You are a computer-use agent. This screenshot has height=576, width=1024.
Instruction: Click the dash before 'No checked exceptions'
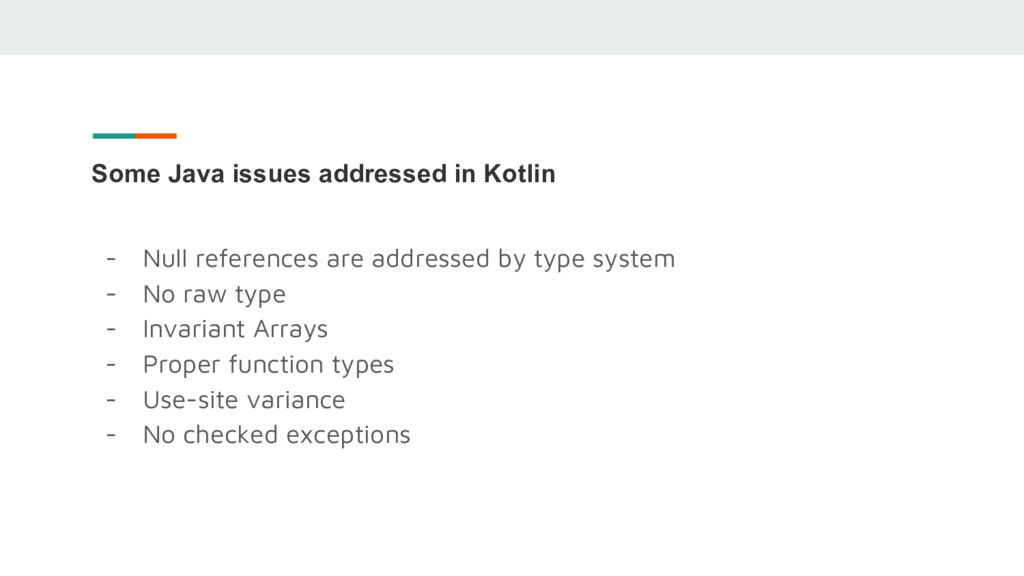110,435
